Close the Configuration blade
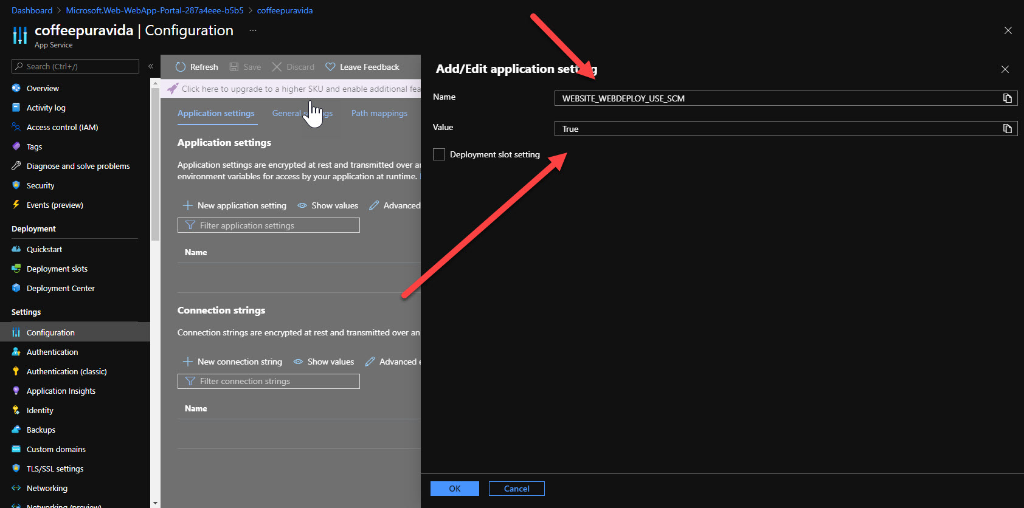 [1008, 31]
